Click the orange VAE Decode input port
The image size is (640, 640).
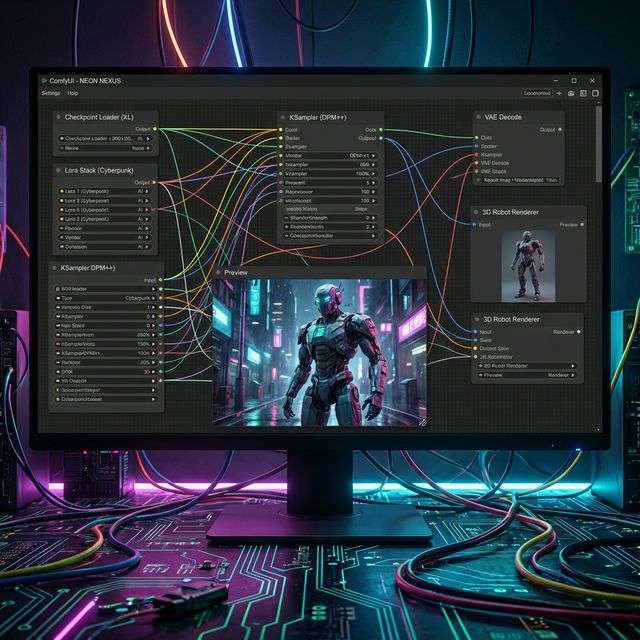point(476,163)
